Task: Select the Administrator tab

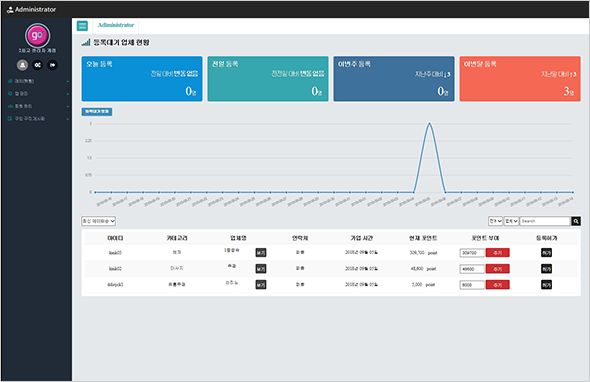Action: (116, 25)
